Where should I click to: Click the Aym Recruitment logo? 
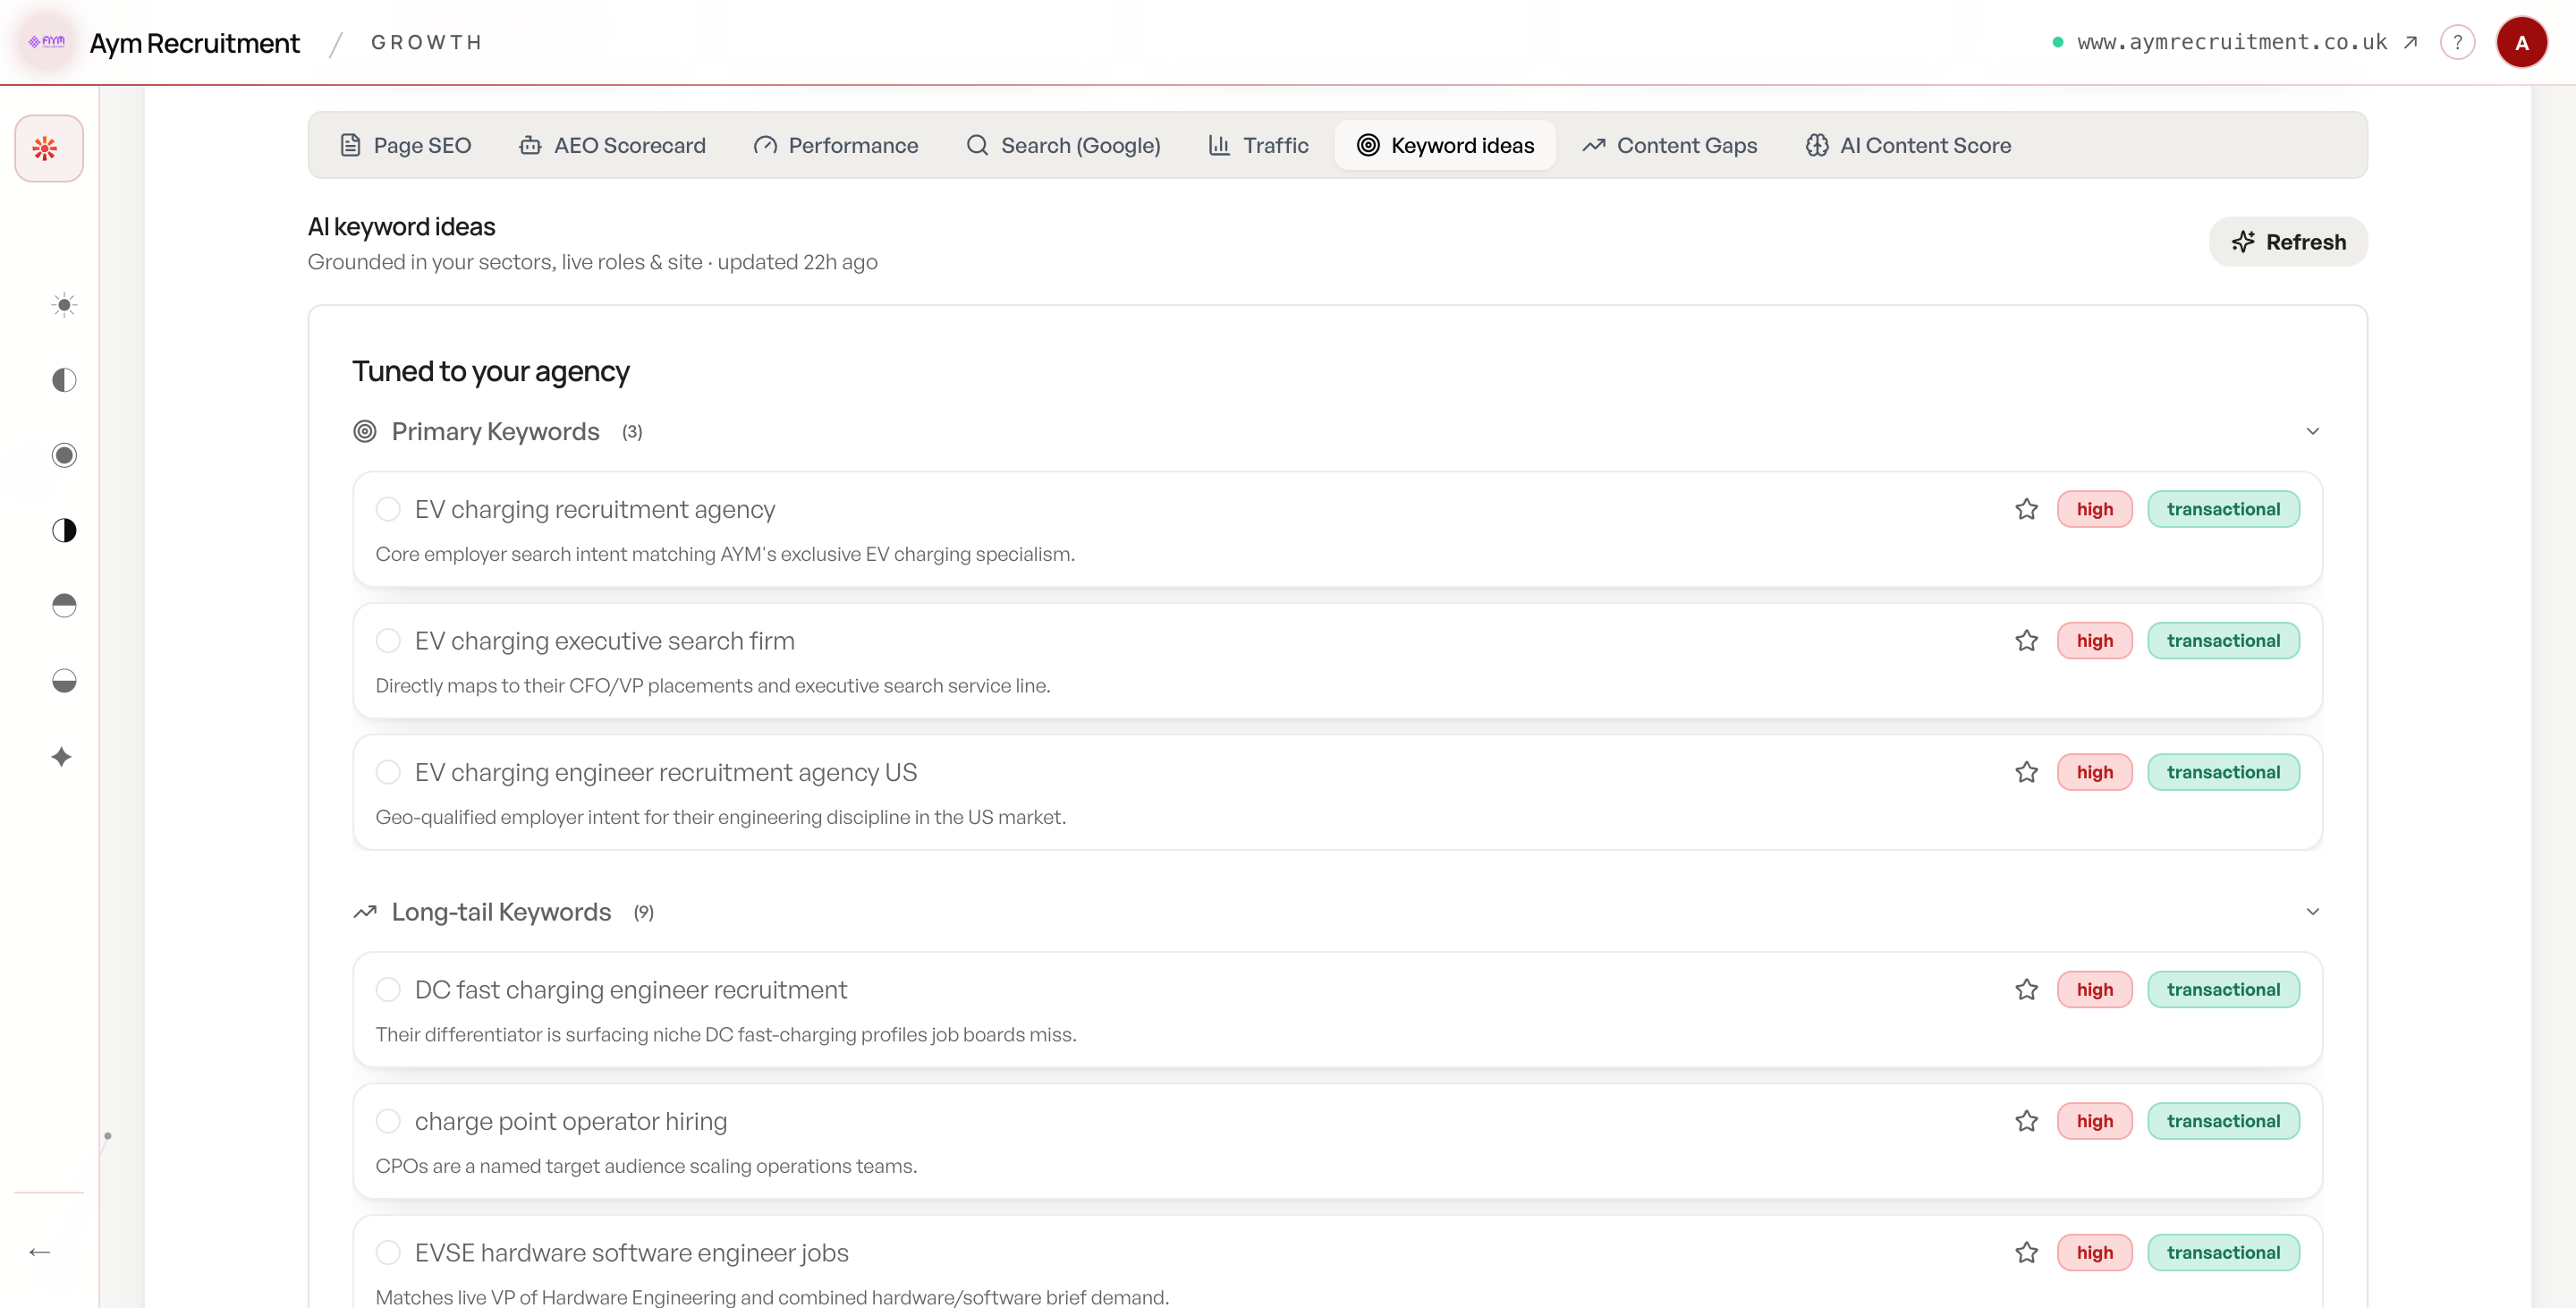click(46, 42)
